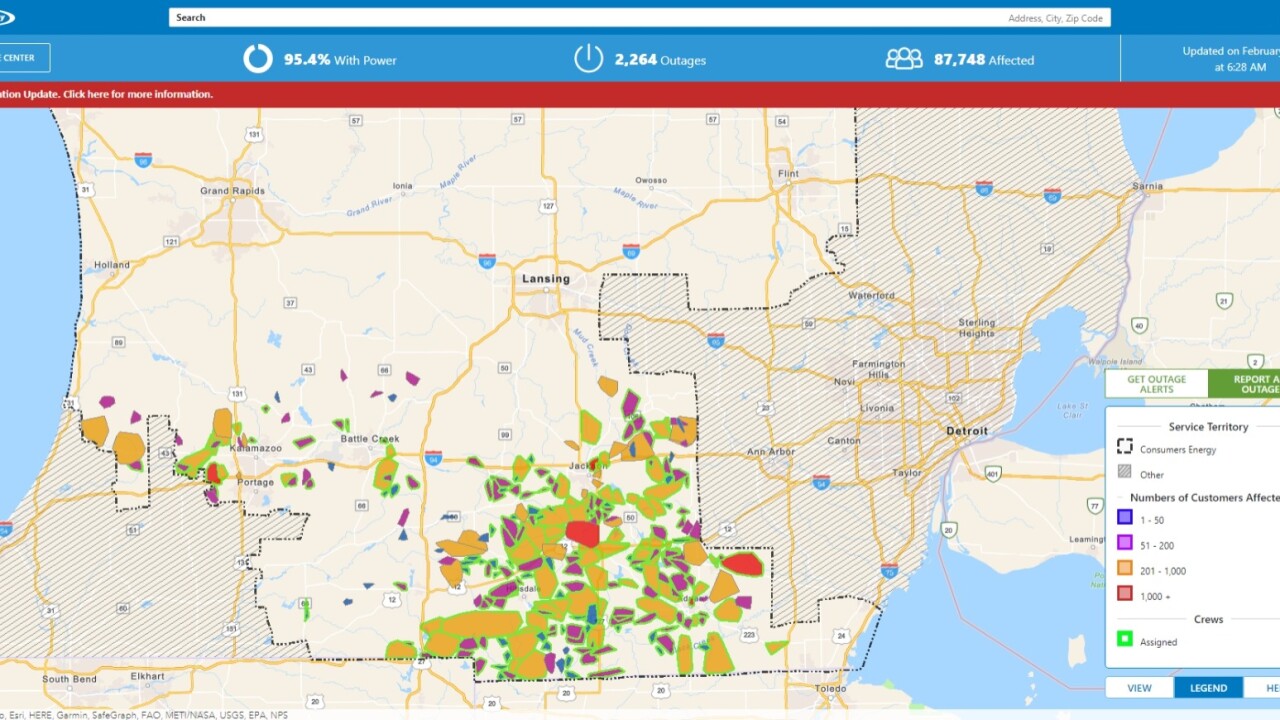The width and height of the screenshot is (1280, 720).
Task: Select the LEGEND tab
Action: point(1208,688)
